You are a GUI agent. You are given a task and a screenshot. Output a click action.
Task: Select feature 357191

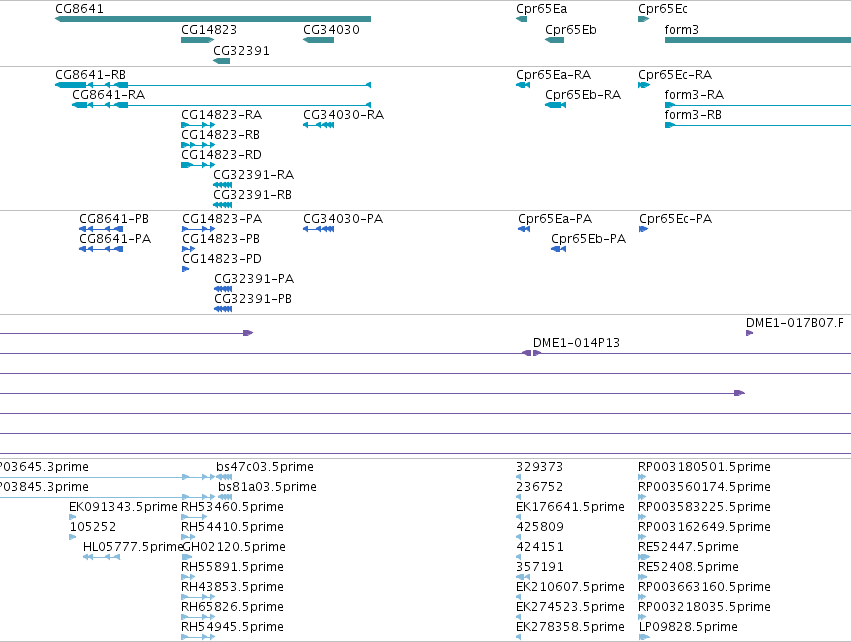[x=523, y=577]
